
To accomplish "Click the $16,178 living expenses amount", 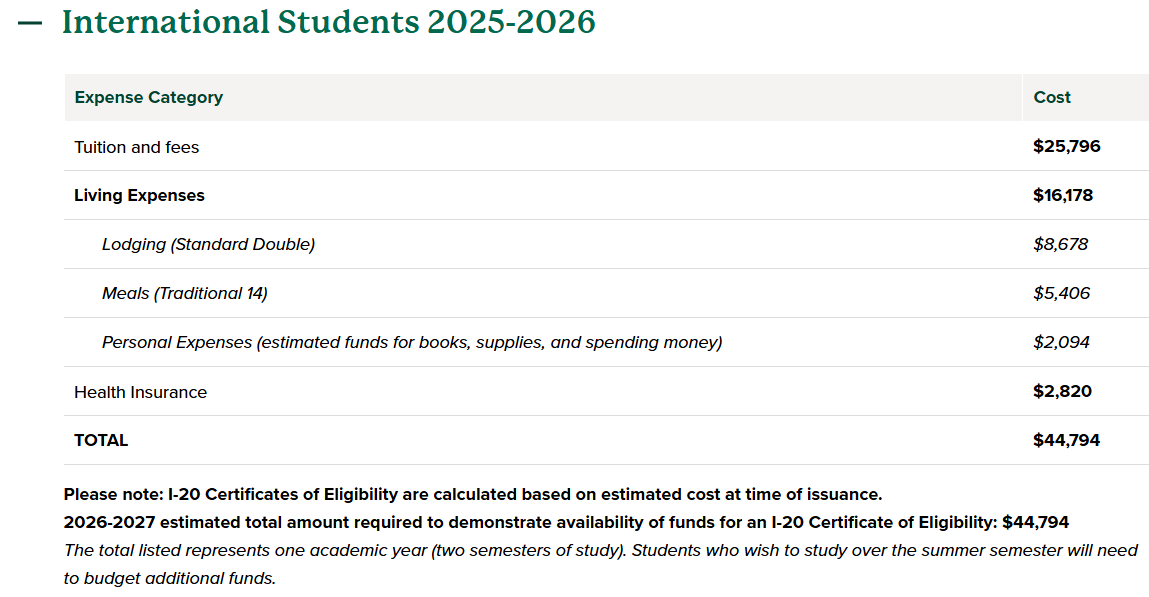I will tap(1063, 195).
